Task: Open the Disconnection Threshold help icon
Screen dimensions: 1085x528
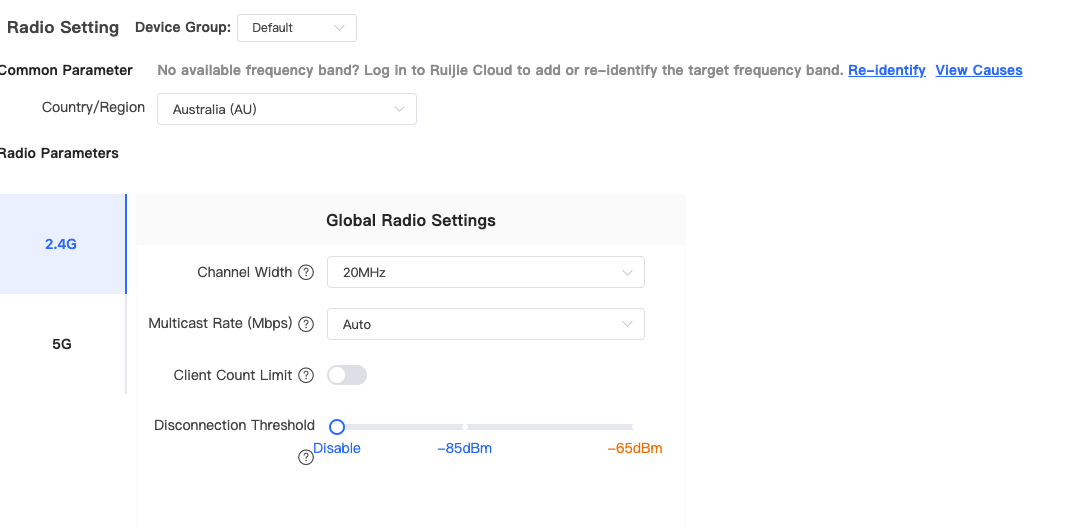Action: [306, 457]
